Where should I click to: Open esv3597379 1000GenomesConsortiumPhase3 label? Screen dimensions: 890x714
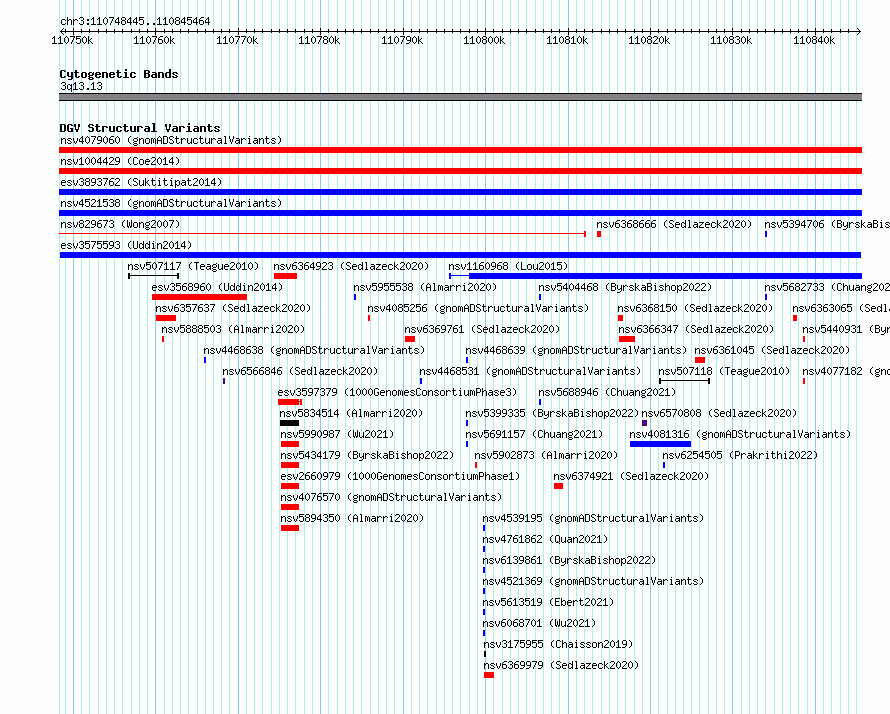397,392
